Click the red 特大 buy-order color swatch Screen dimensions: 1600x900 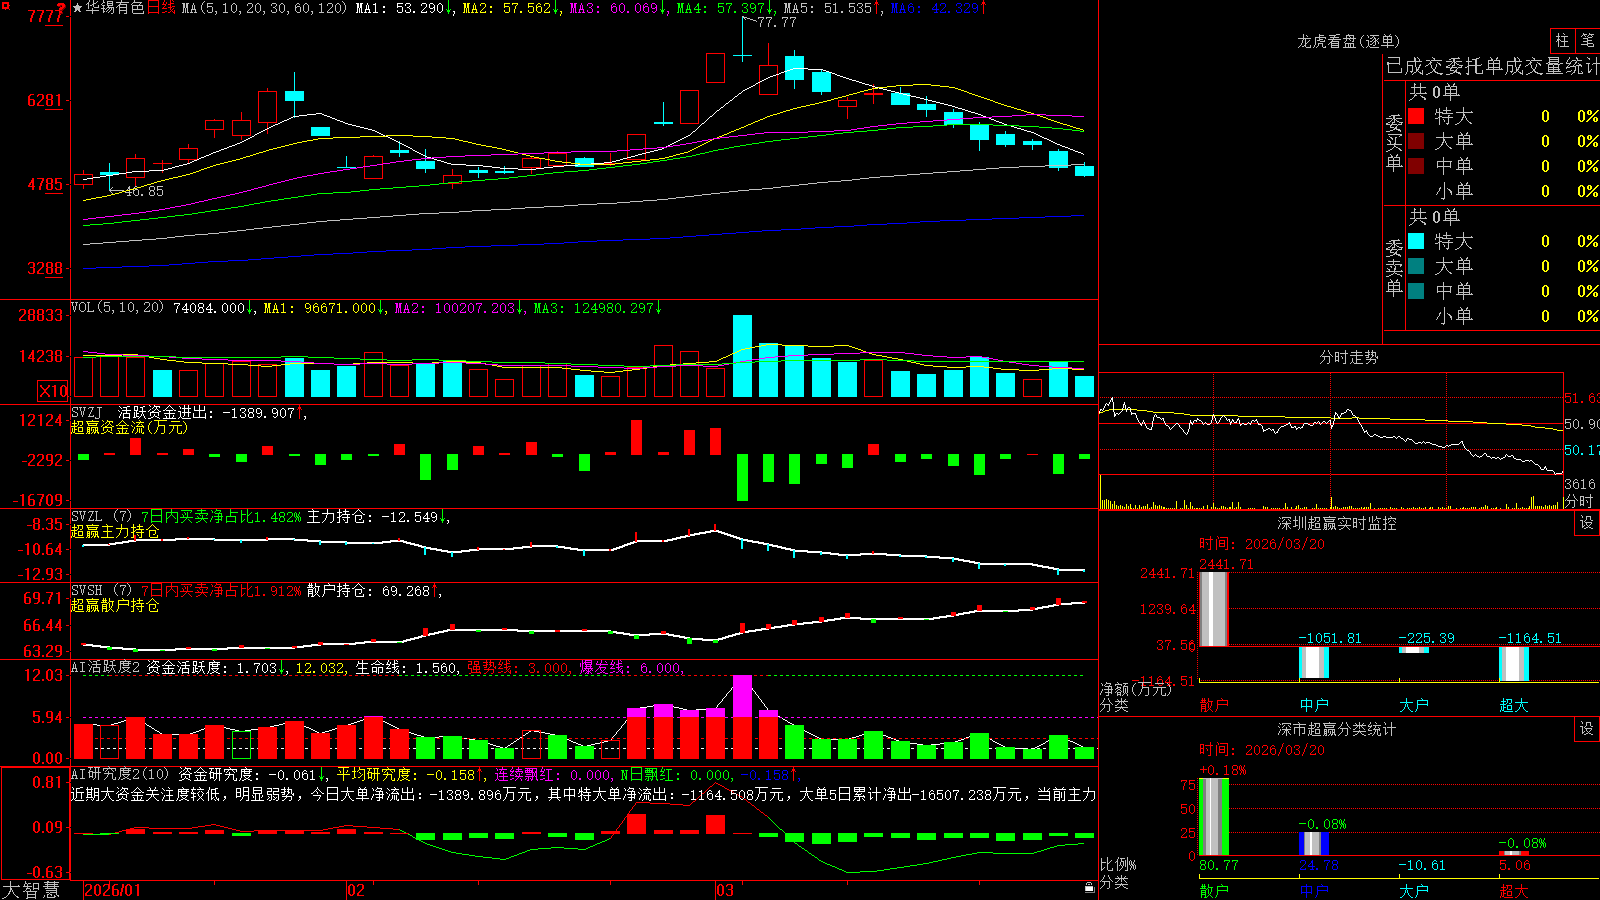click(x=1416, y=116)
